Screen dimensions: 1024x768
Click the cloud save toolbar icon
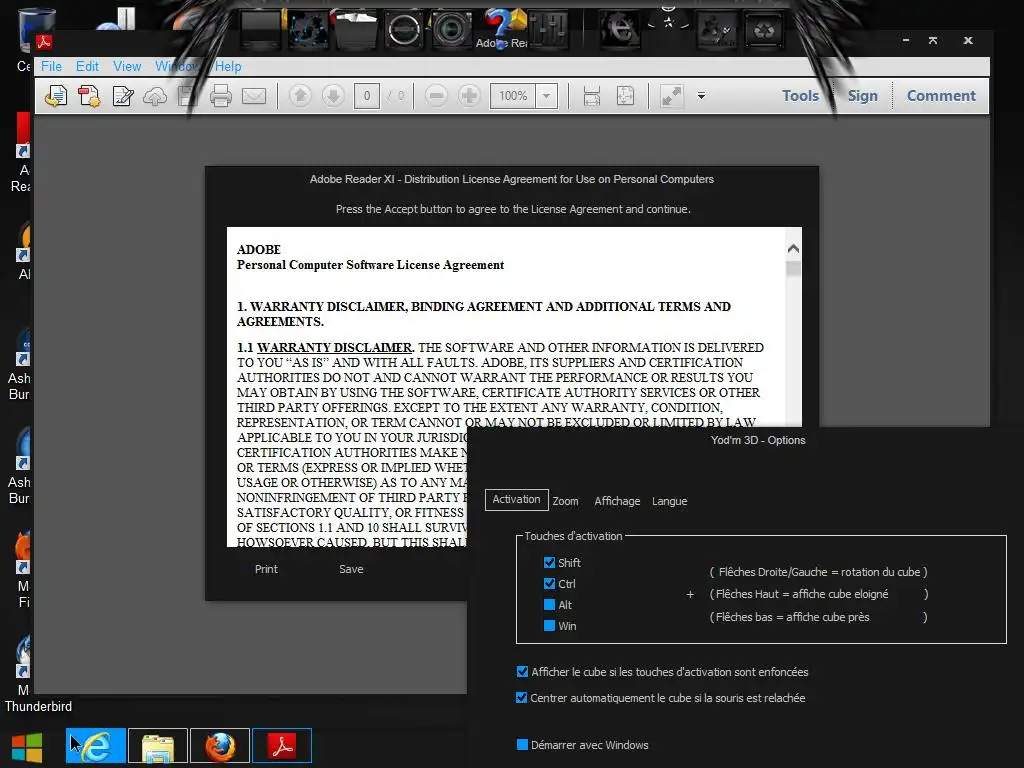(155, 97)
